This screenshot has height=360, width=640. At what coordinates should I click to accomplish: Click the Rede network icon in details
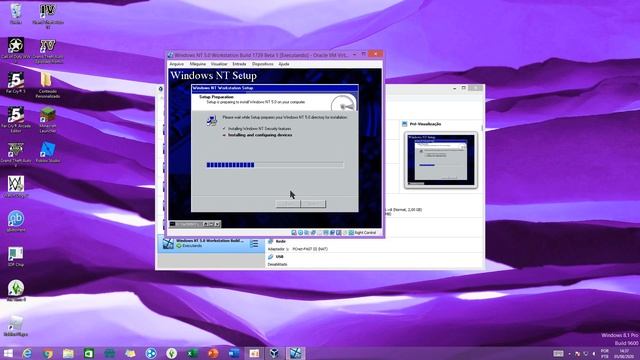(271, 242)
